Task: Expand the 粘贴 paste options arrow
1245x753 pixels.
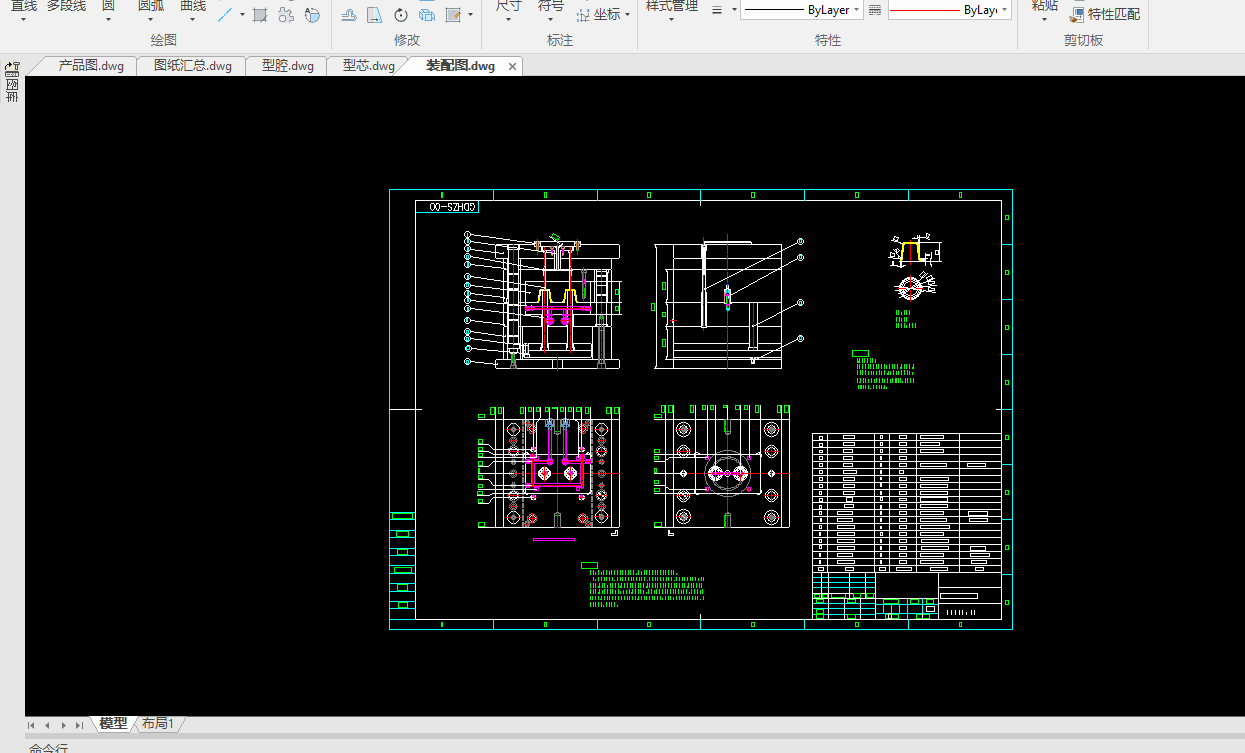Action: 1044,21
